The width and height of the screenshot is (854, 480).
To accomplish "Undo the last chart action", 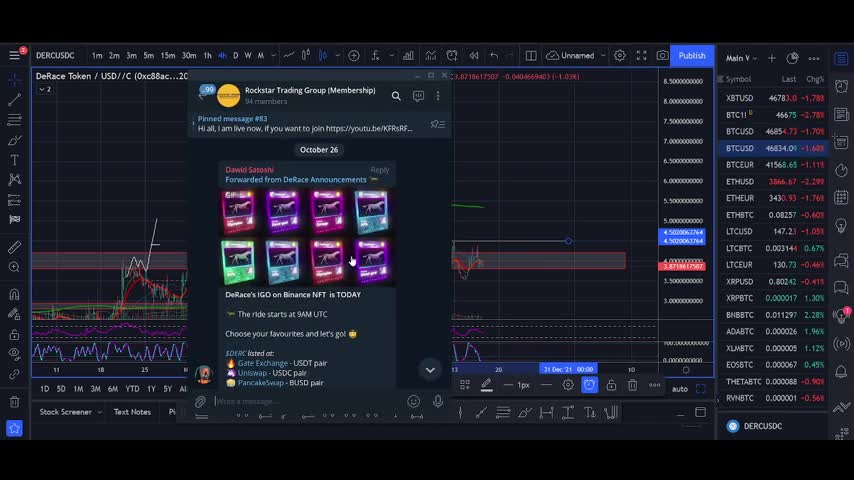I will pos(494,56).
